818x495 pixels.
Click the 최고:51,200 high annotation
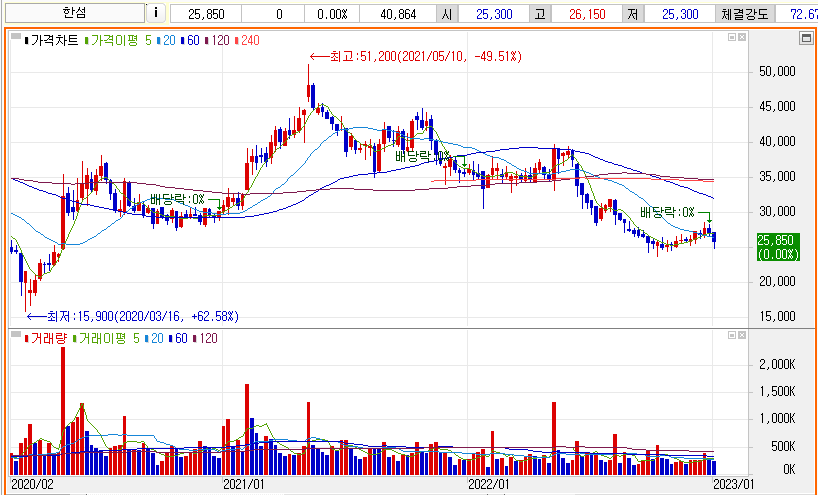(415, 56)
